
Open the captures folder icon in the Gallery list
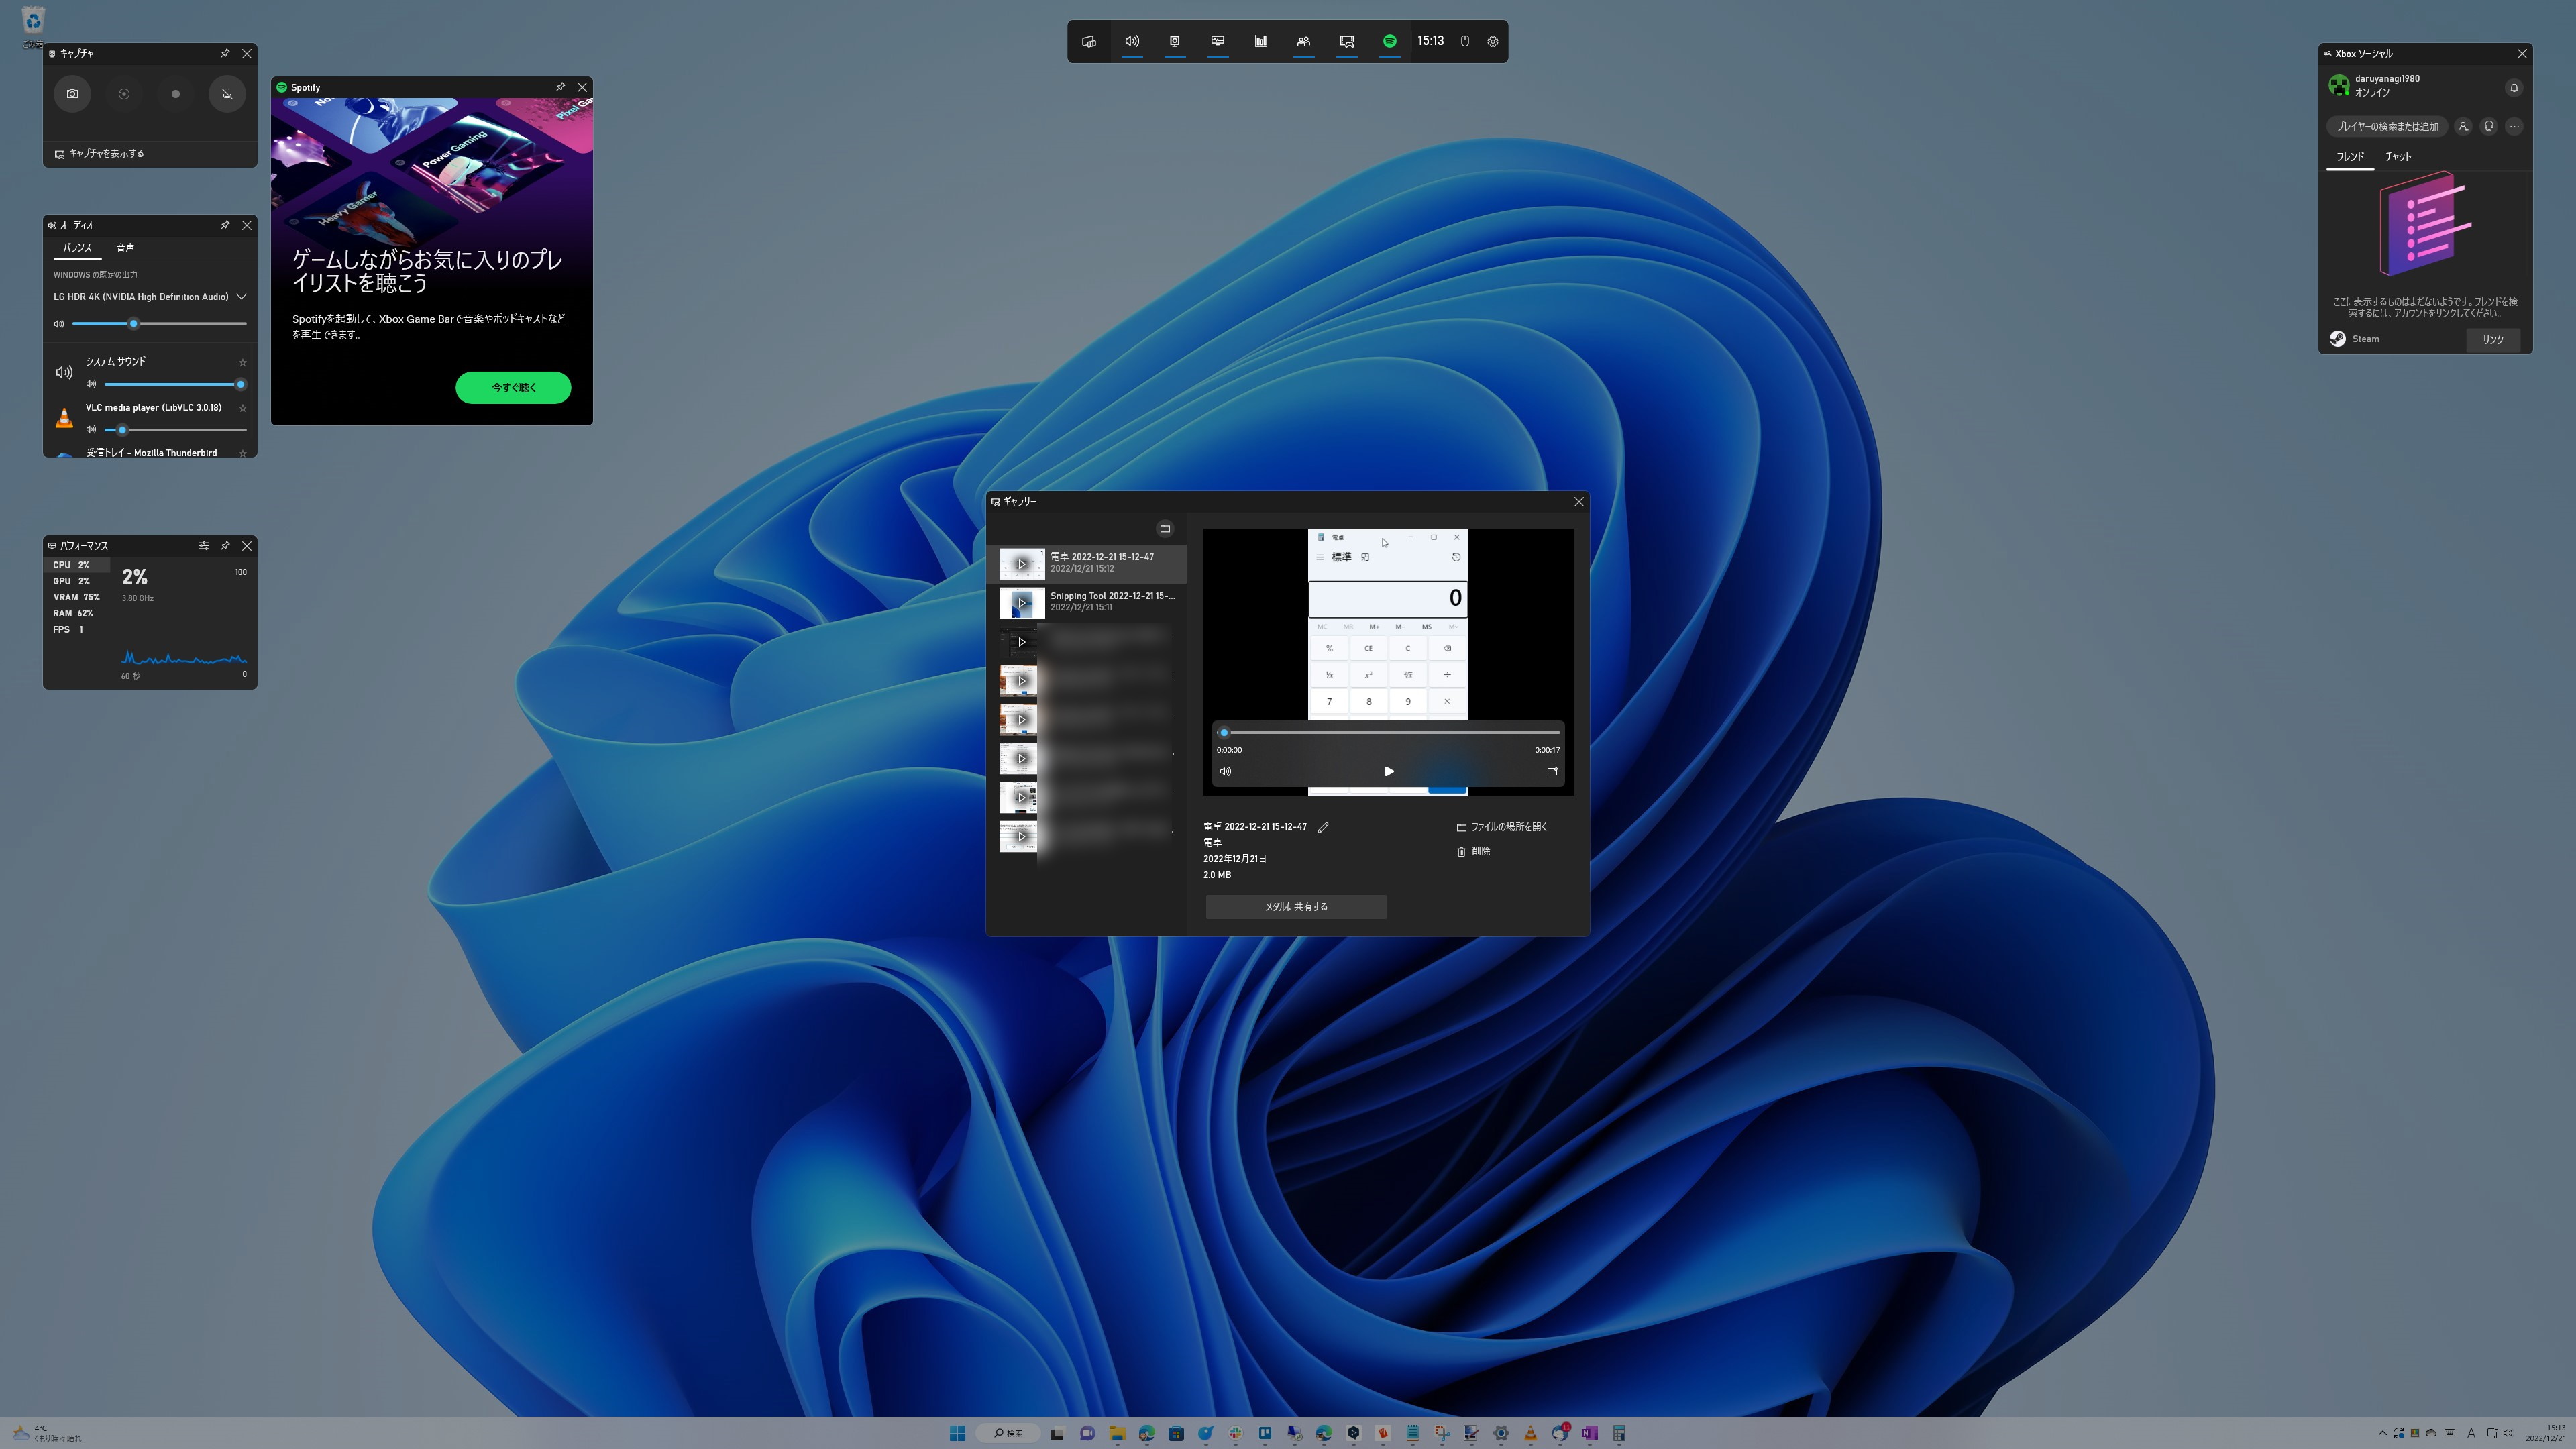pos(1164,529)
